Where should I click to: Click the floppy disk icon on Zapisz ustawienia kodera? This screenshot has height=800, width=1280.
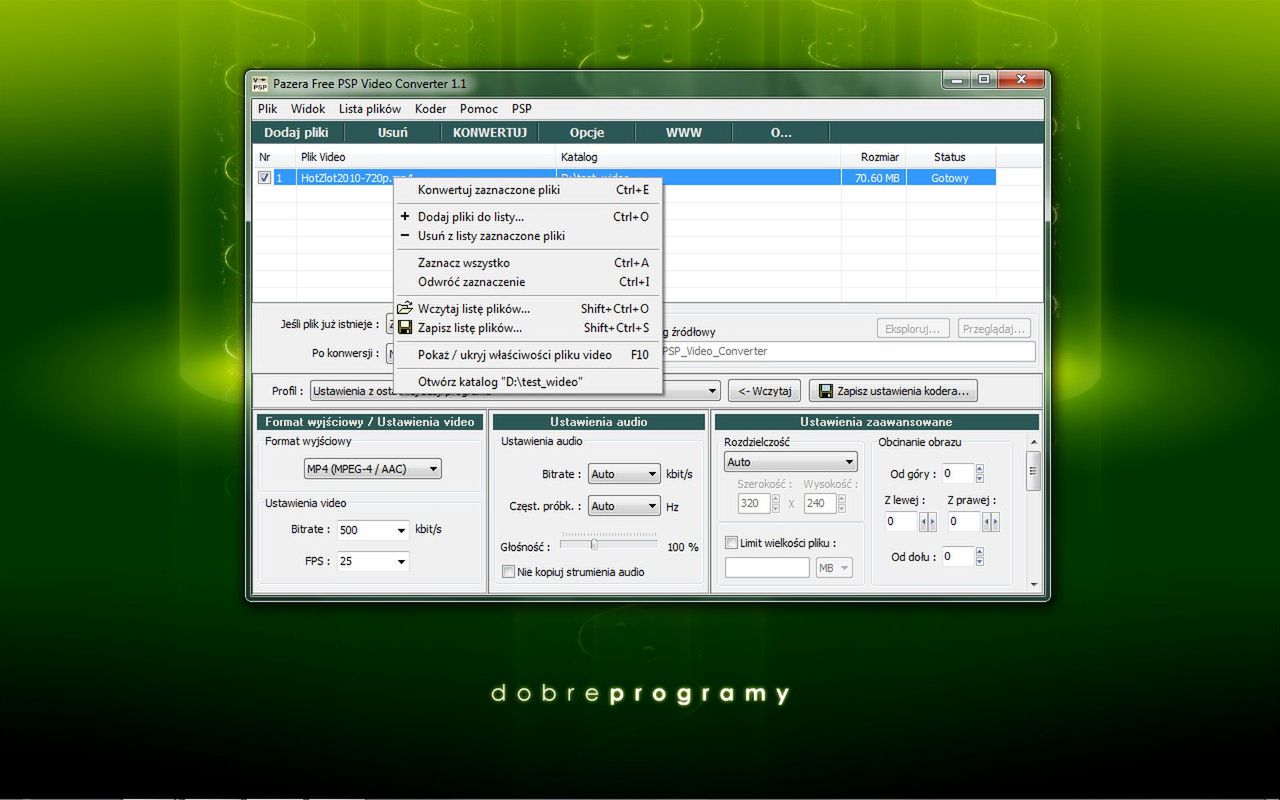tap(827, 391)
